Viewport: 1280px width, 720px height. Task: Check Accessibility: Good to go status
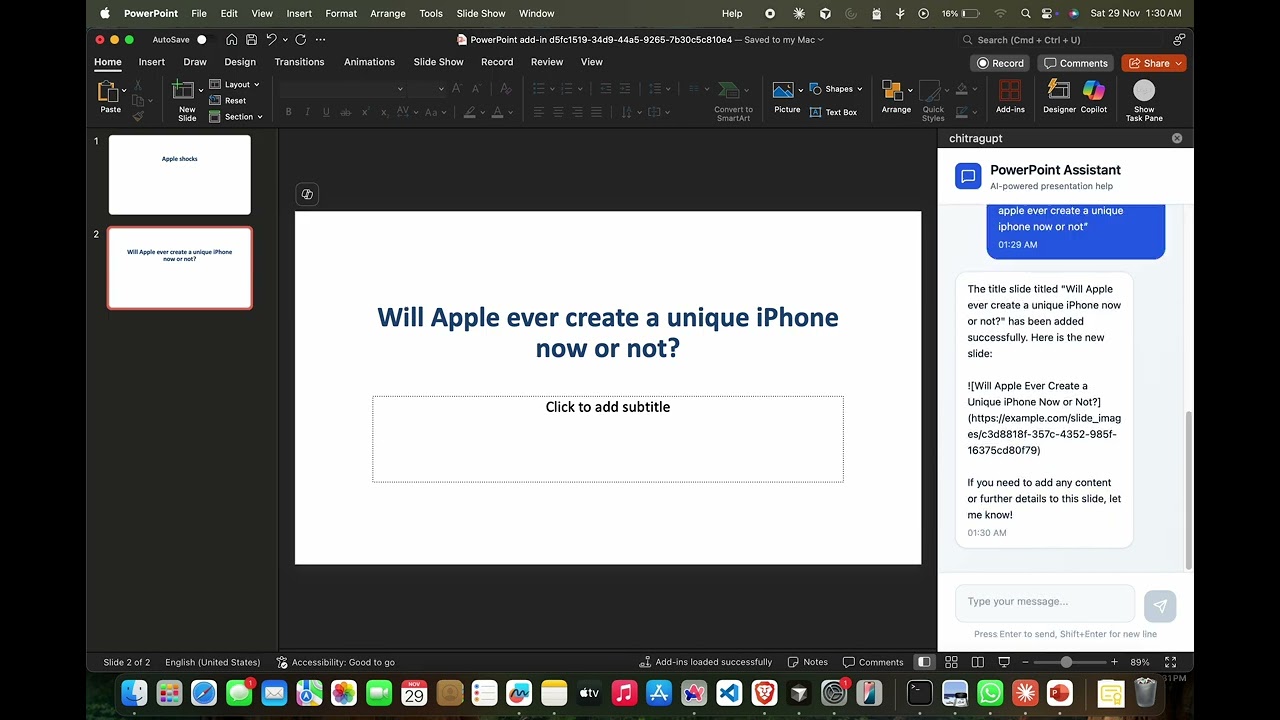(336, 662)
